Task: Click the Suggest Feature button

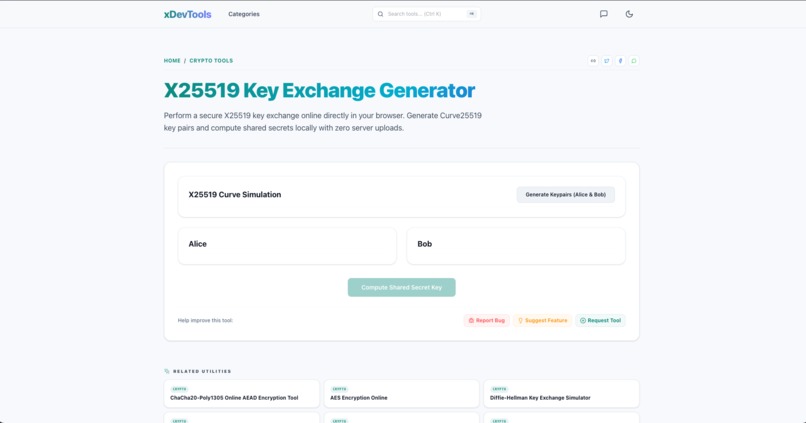Action: 542,320
